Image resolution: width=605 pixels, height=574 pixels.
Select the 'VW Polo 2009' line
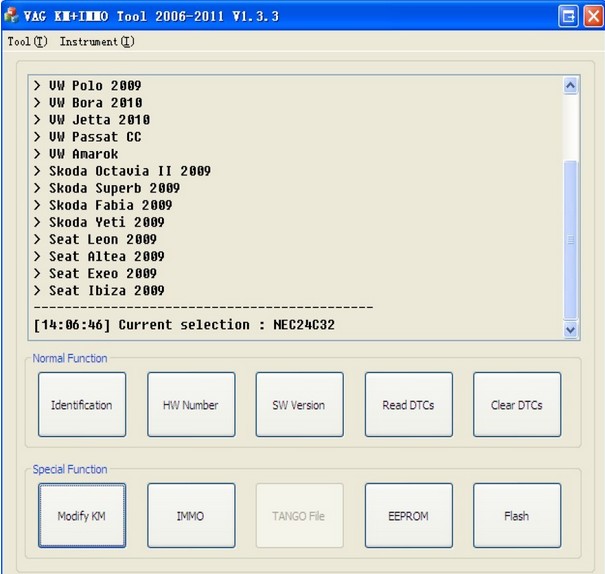[88, 86]
